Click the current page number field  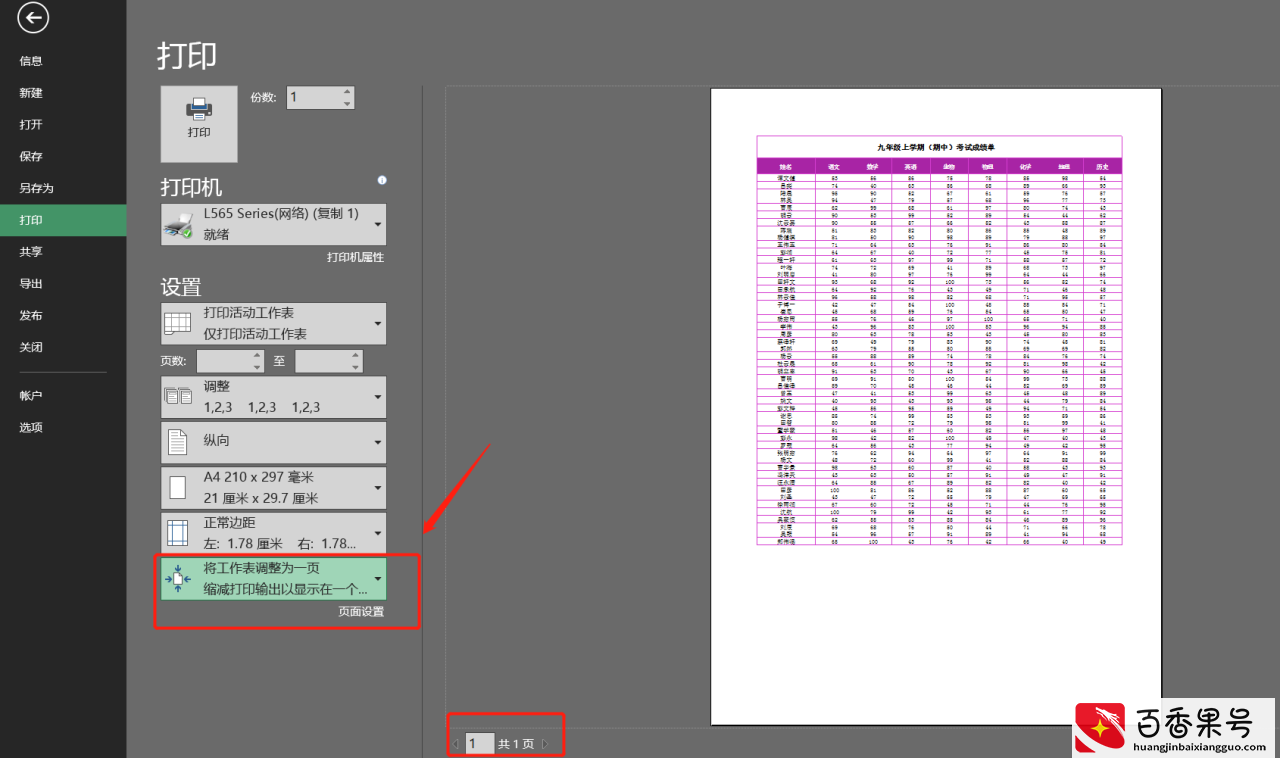pyautogui.click(x=480, y=743)
